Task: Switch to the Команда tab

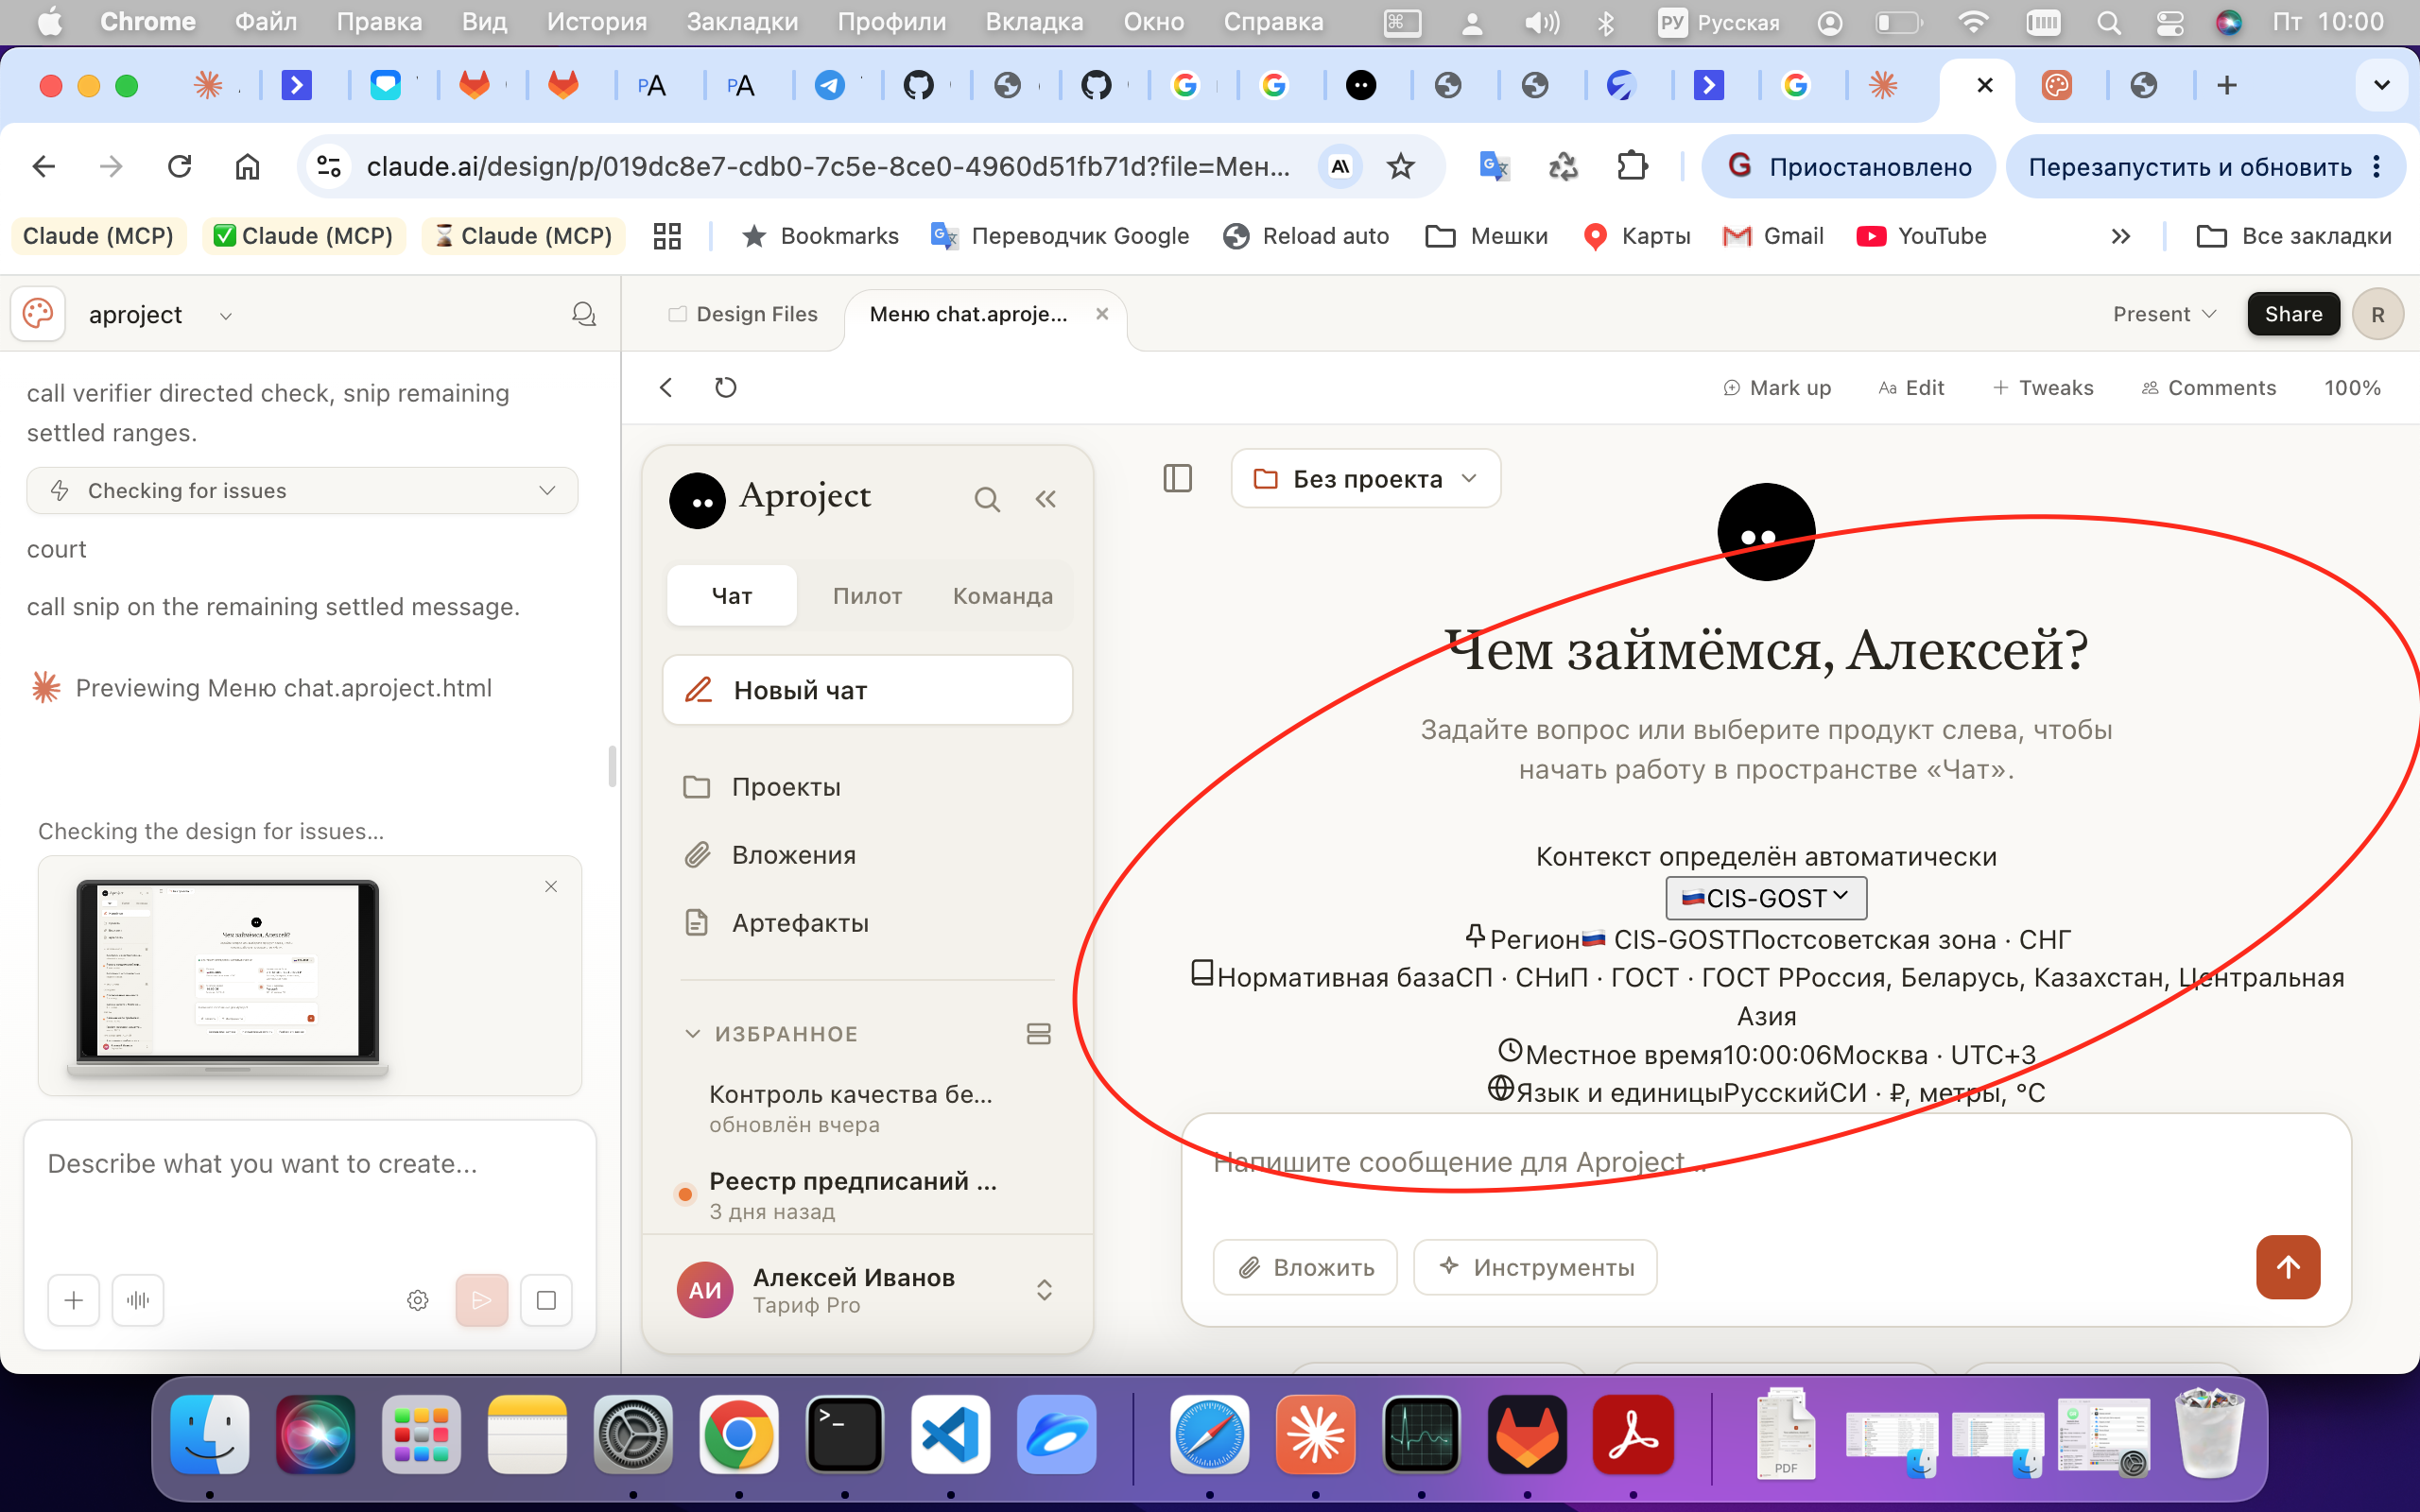Action: coord(1003,596)
